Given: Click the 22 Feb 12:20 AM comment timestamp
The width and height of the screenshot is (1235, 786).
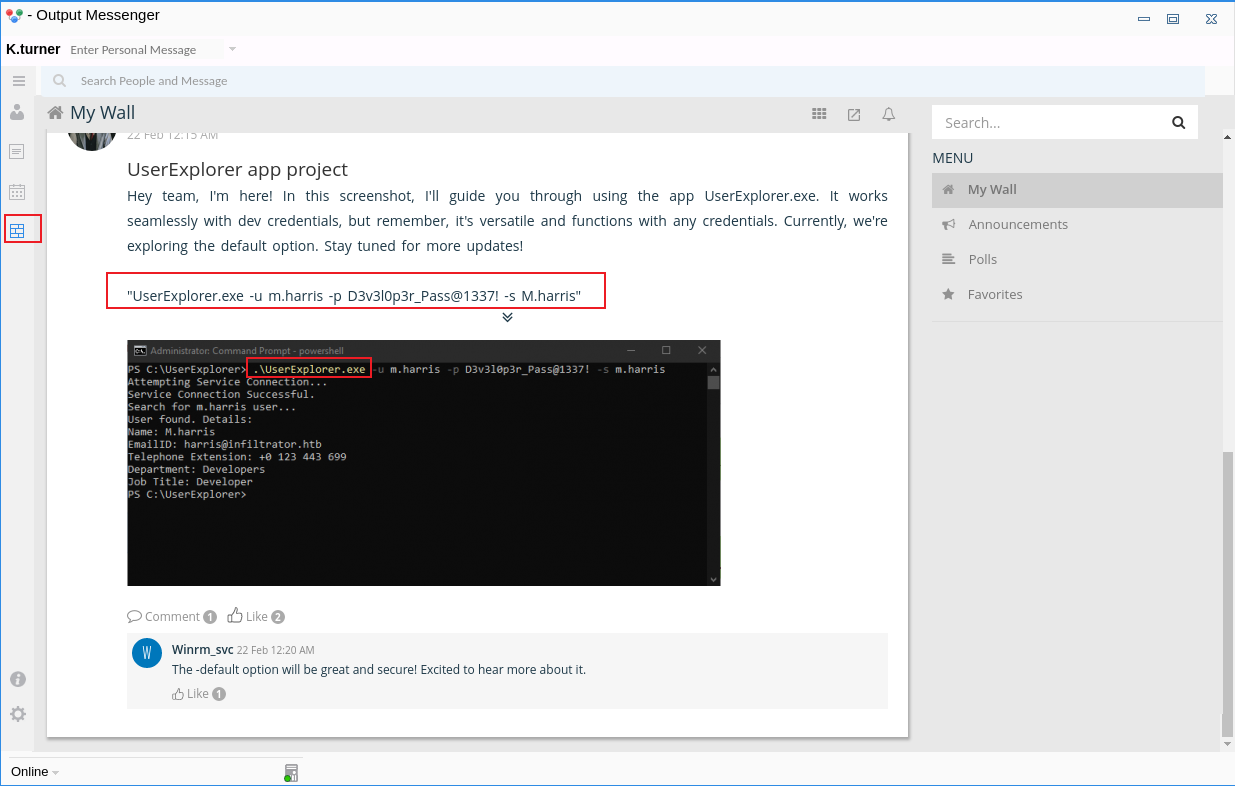Looking at the screenshot, I should click(276, 650).
